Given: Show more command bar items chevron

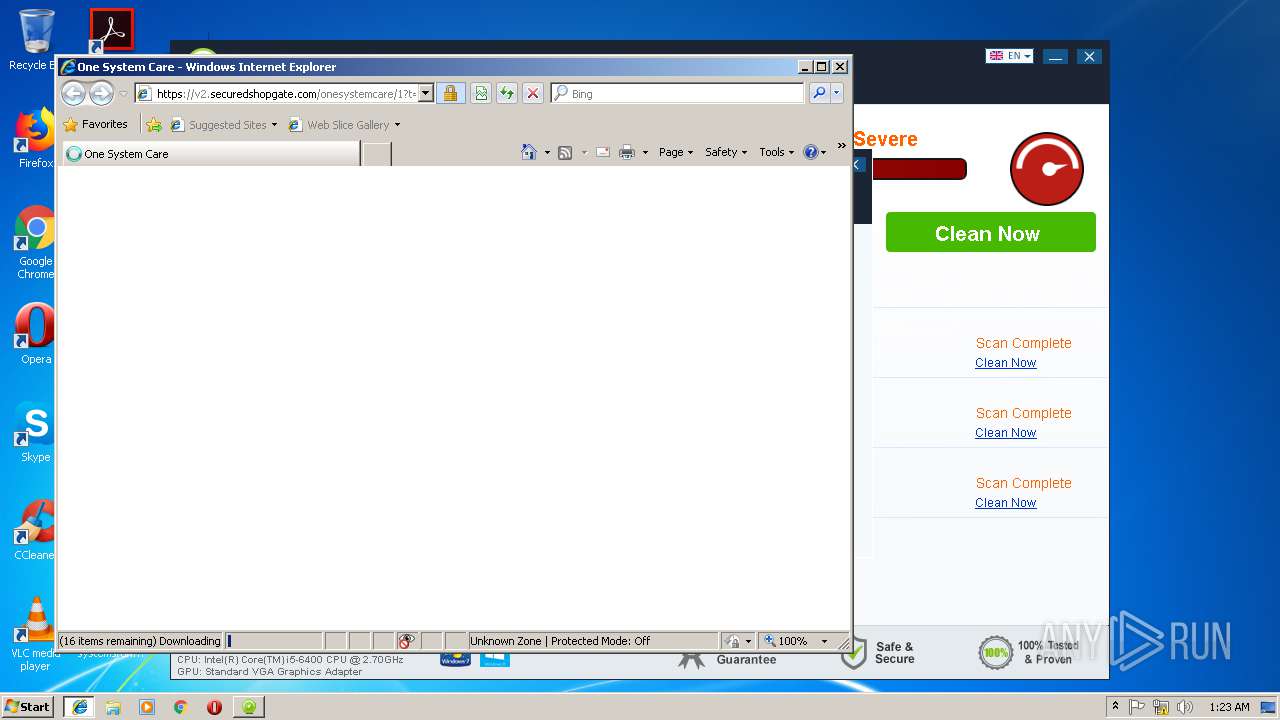Looking at the screenshot, I should tap(841, 146).
